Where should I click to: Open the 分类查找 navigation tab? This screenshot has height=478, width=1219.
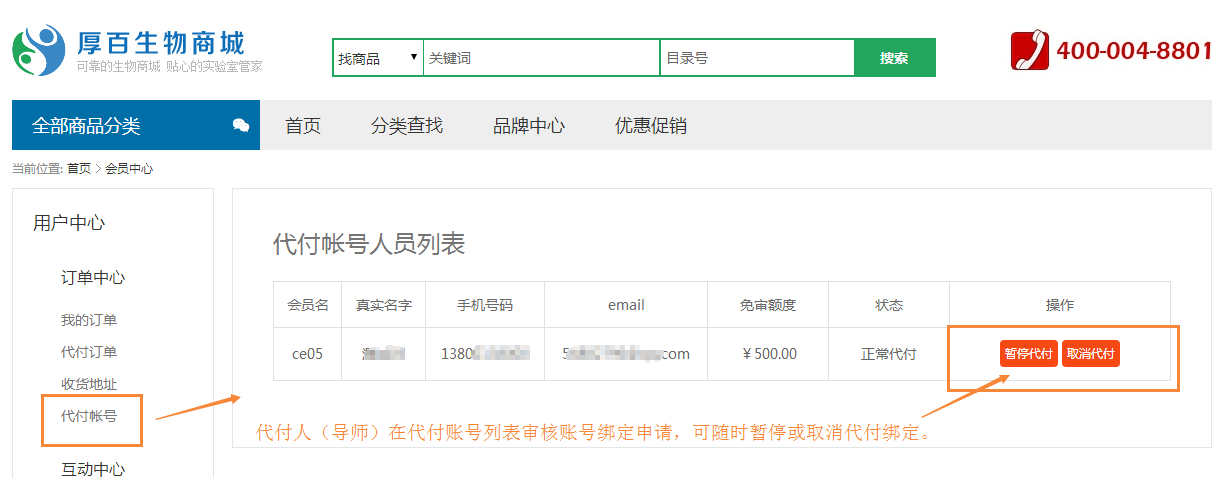[407, 126]
